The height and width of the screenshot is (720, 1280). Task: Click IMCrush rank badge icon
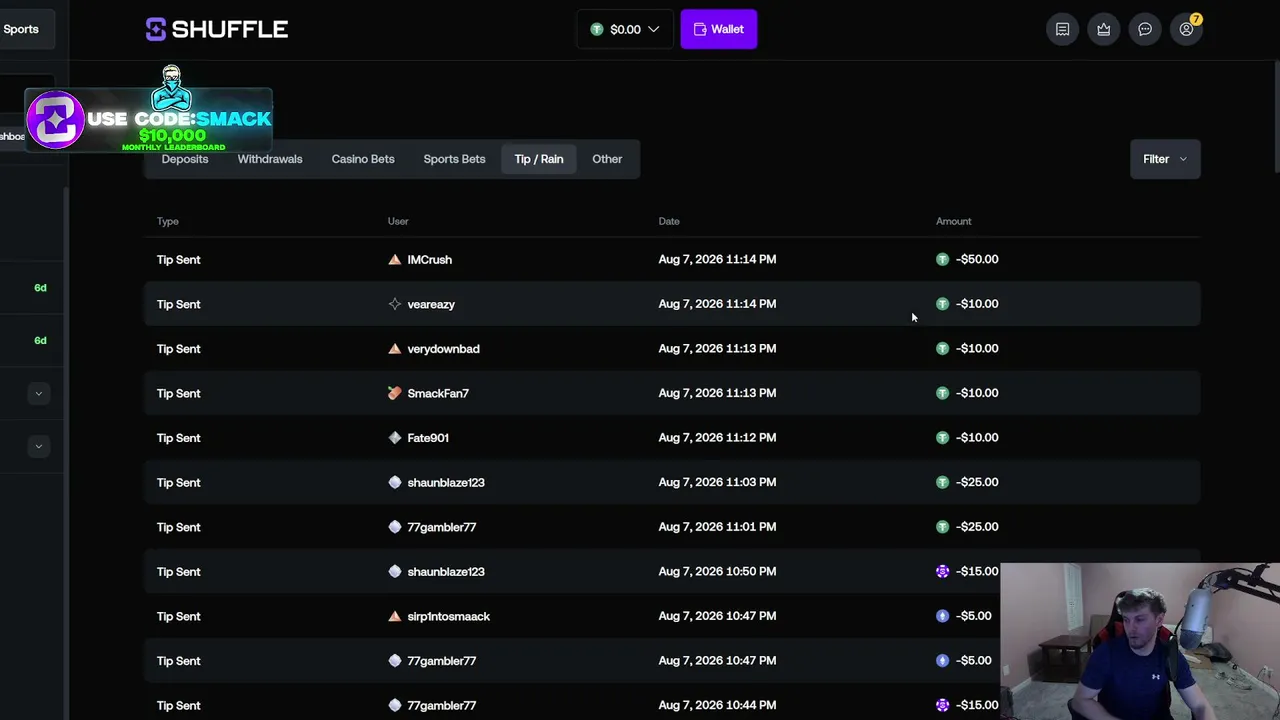coord(395,259)
